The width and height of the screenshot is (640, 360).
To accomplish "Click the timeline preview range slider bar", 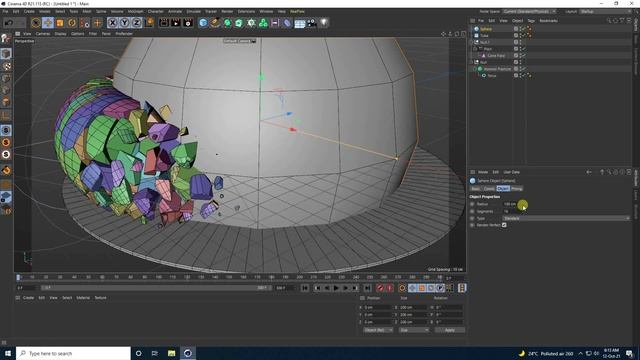I will pos(156,288).
